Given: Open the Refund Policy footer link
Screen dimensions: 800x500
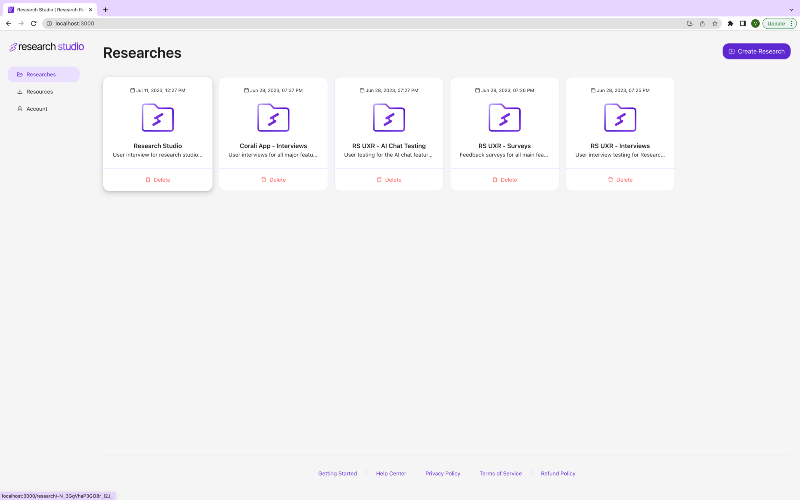Looking at the screenshot, I should click(558, 473).
